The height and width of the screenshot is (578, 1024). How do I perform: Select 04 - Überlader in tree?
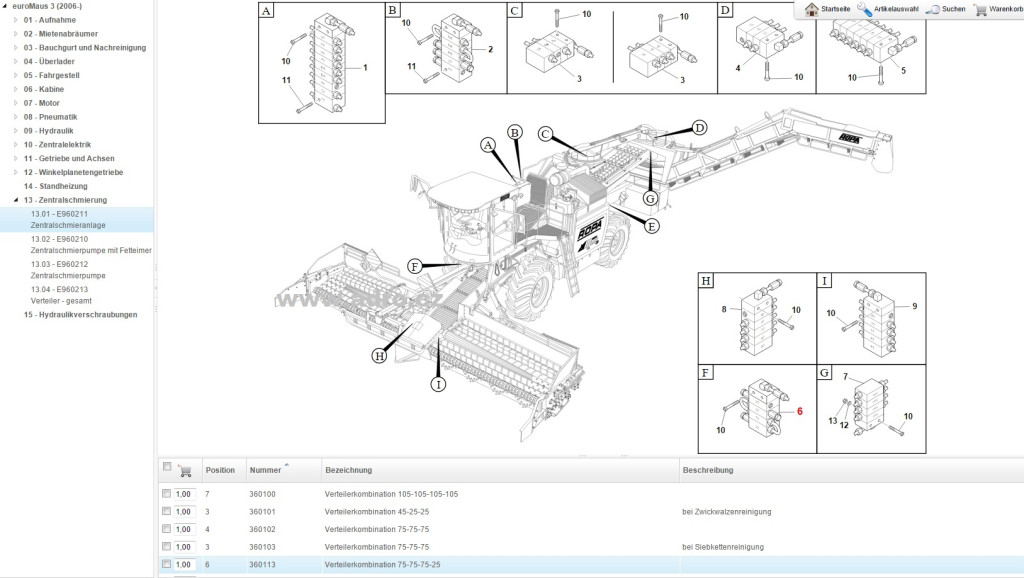click(x=49, y=61)
